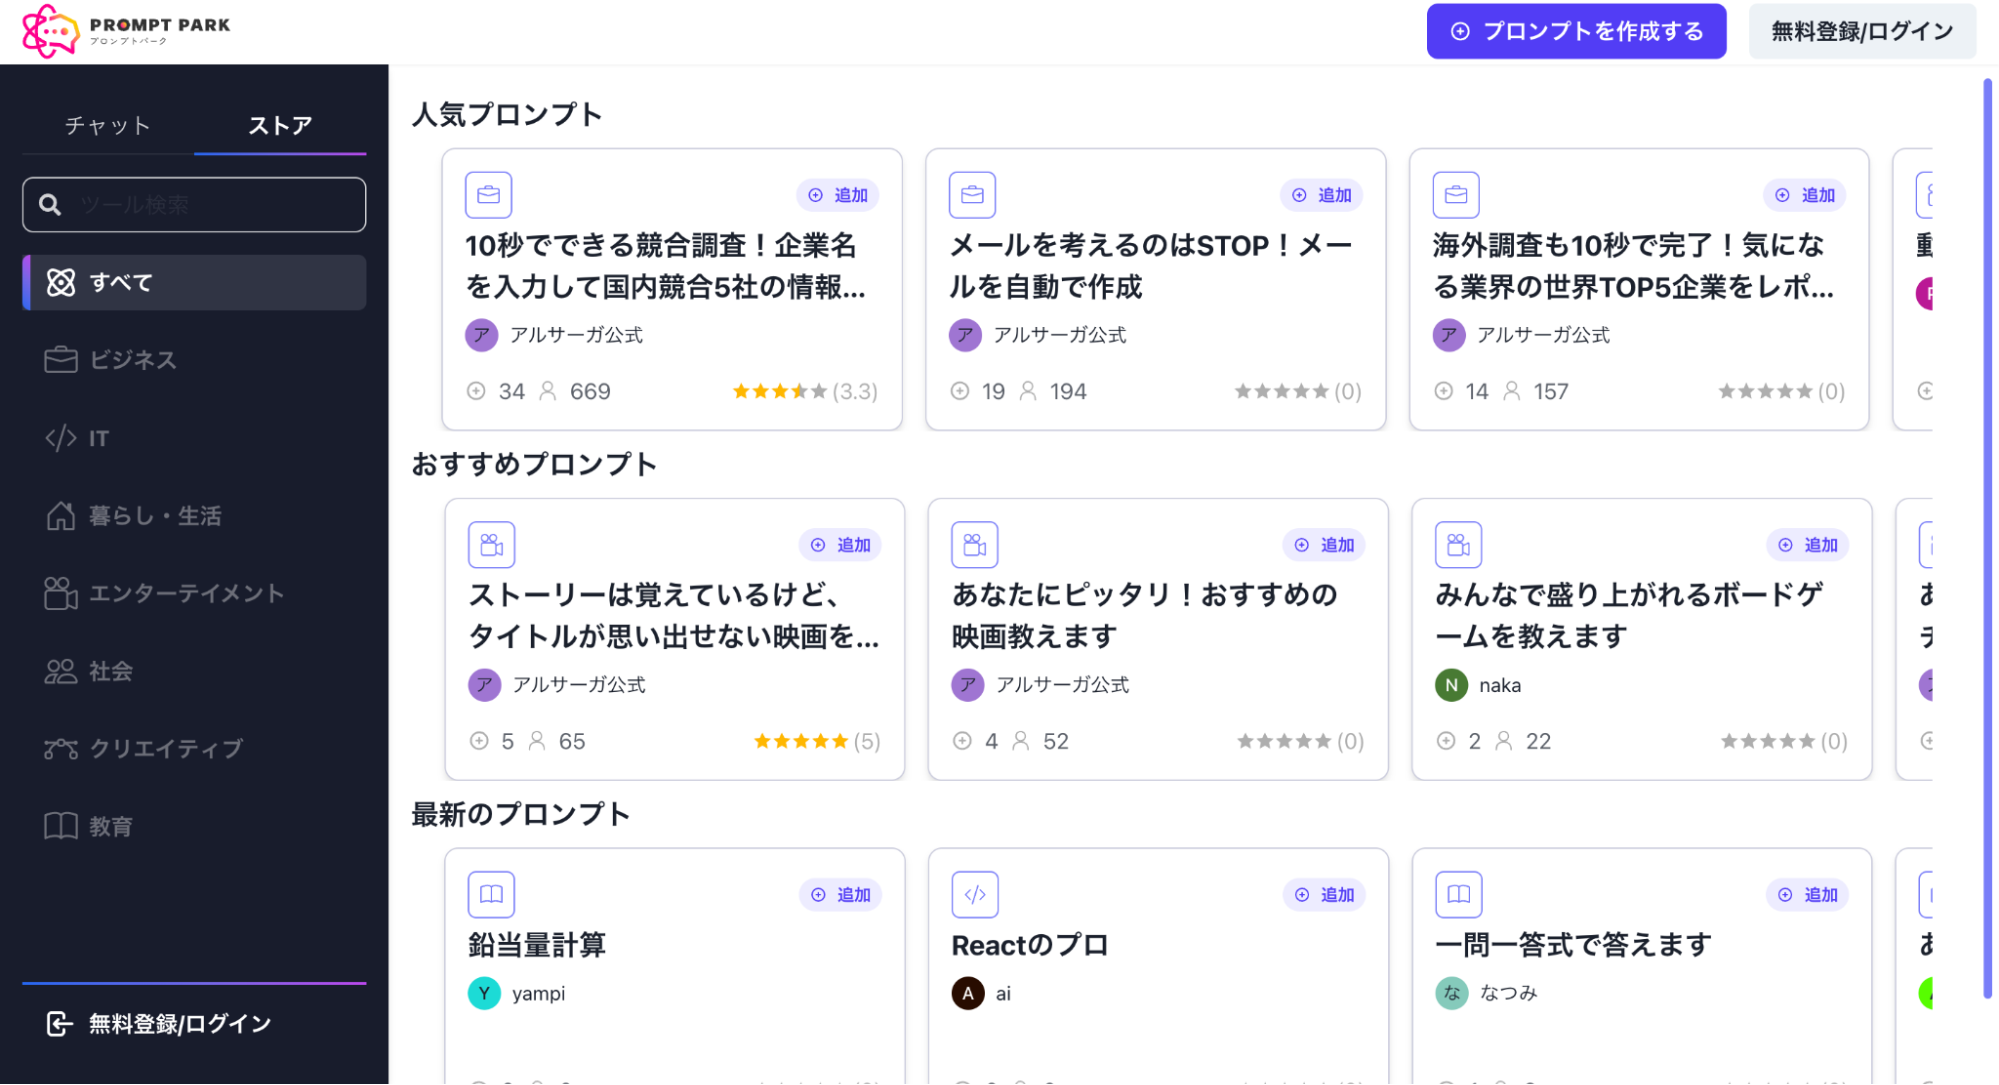Click naka's green avatar icon

click(x=1450, y=685)
